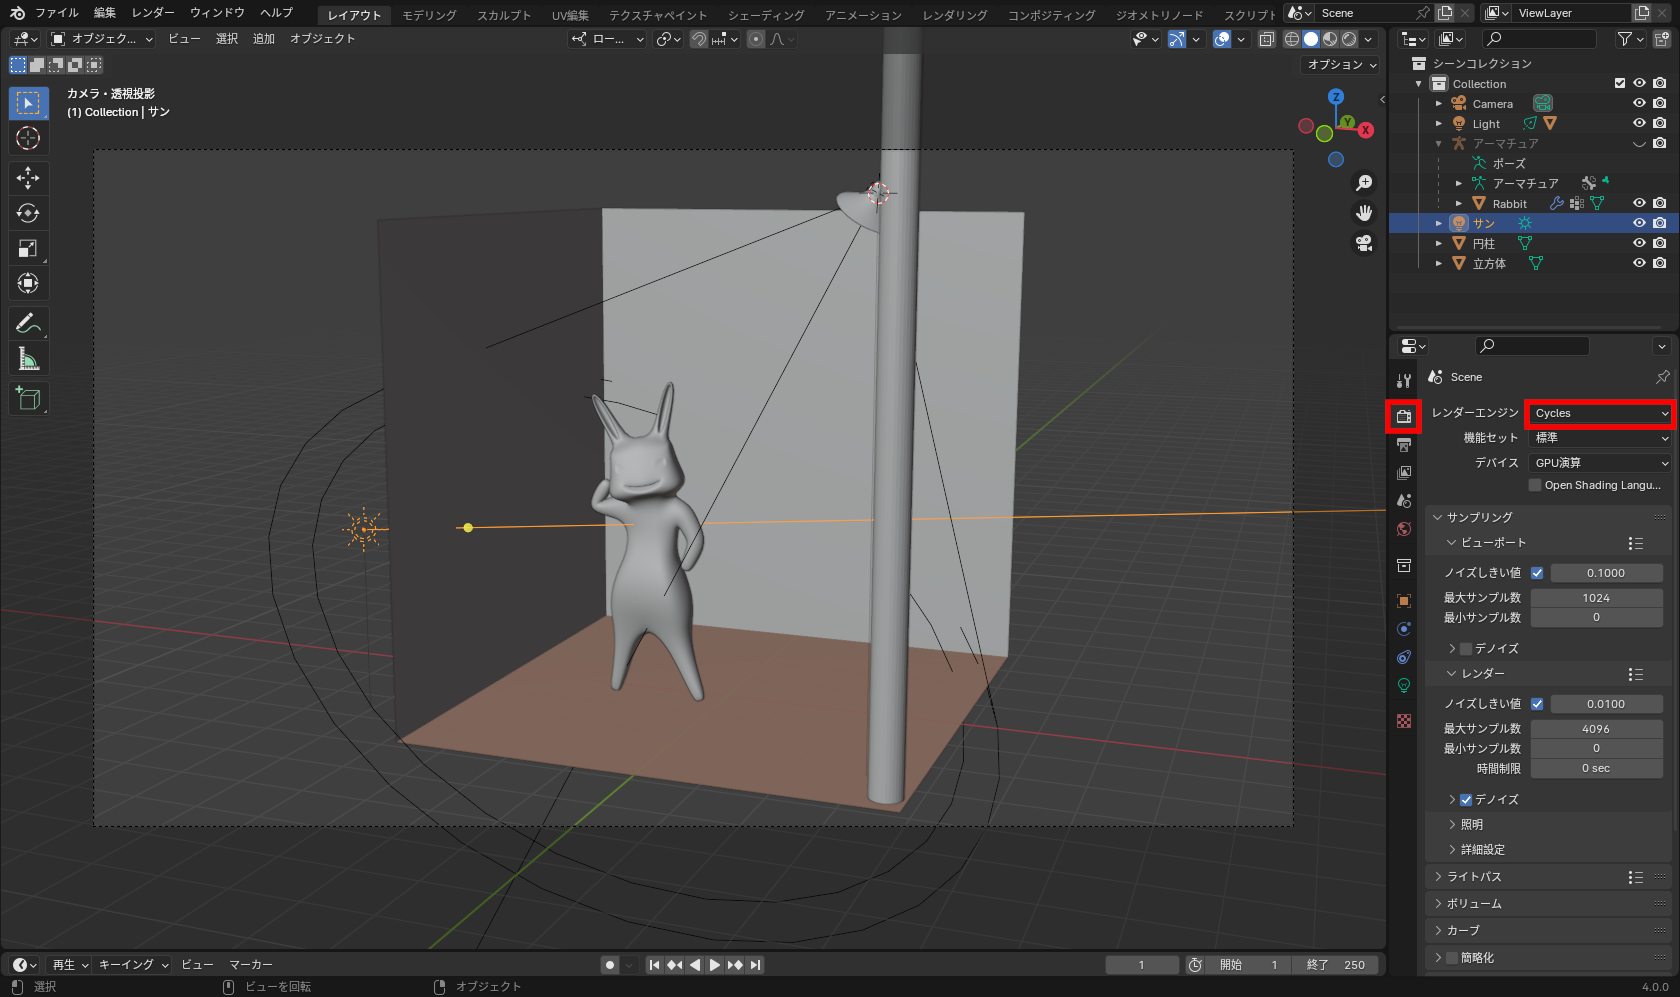
Task: Click render 最大サンプル数 value 4096
Action: 1596,729
